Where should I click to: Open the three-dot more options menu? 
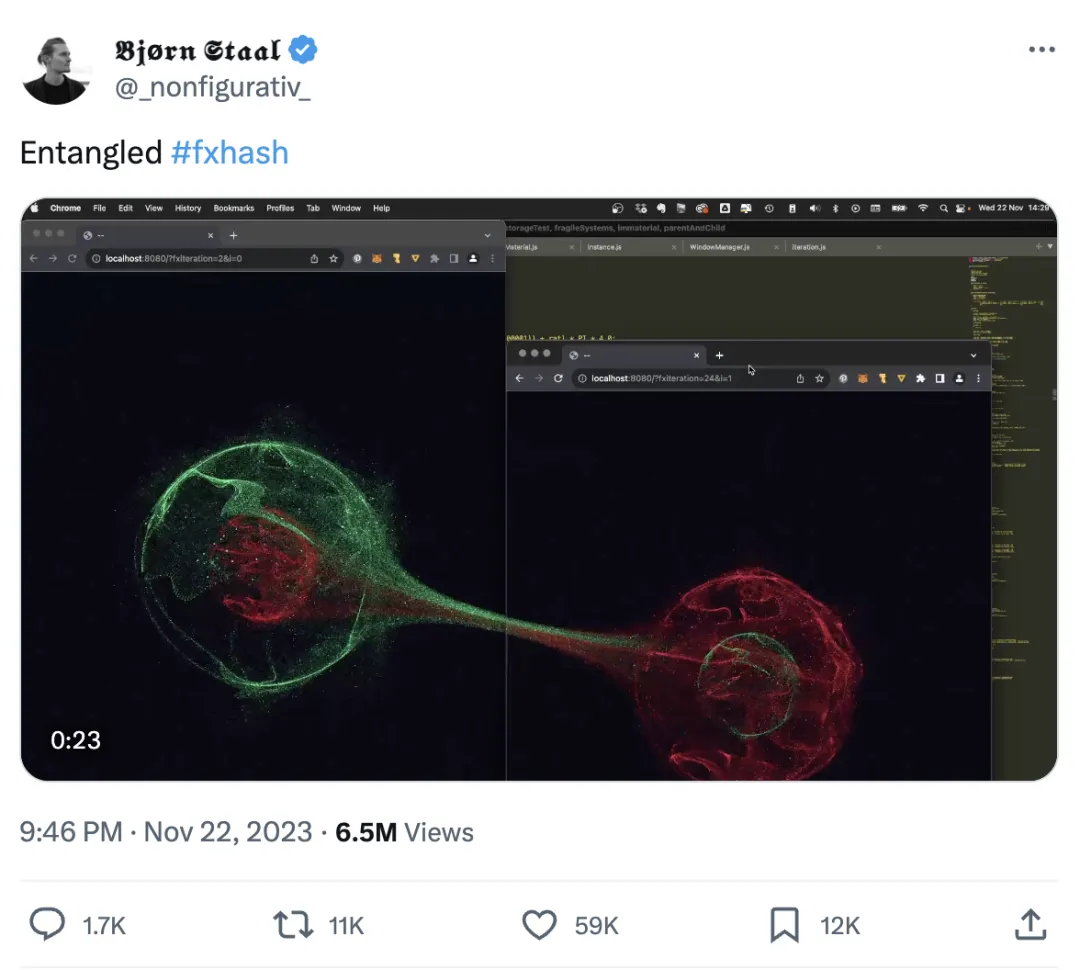click(1042, 50)
